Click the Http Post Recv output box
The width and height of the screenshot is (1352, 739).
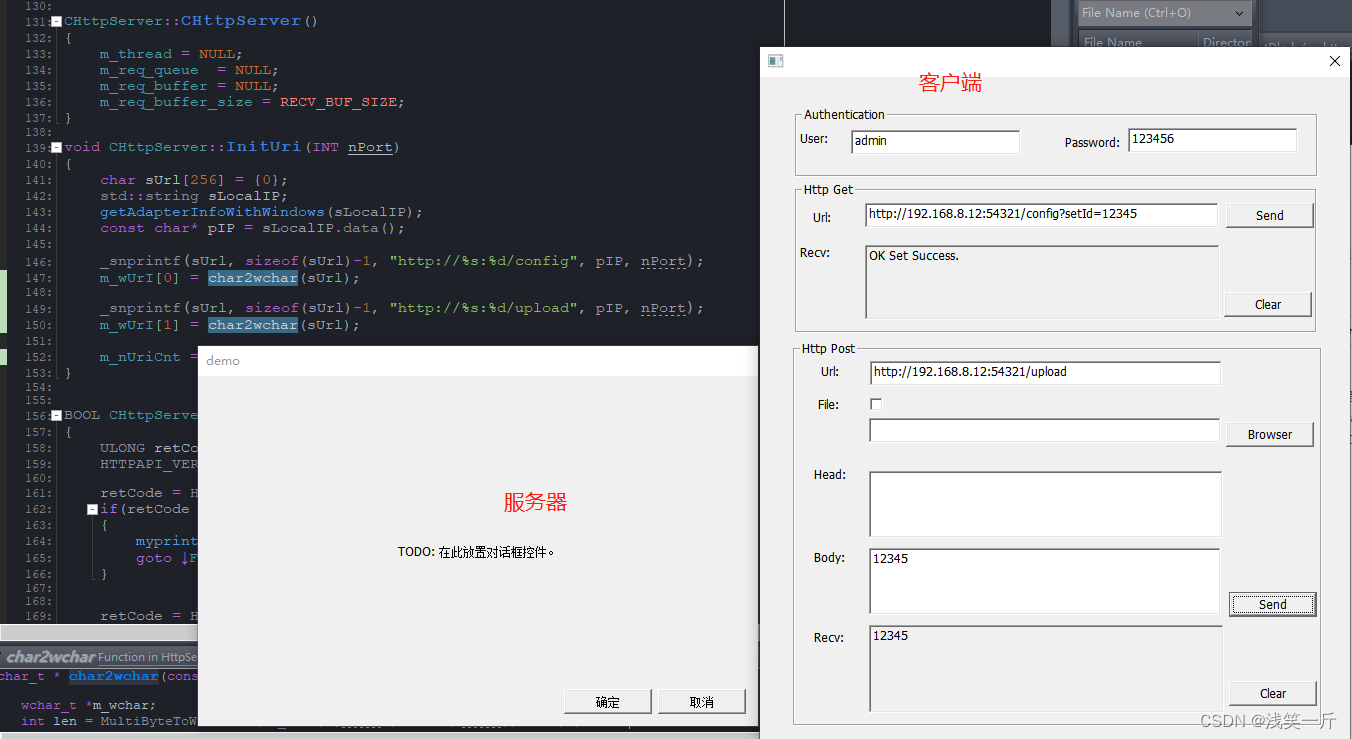coord(1046,668)
